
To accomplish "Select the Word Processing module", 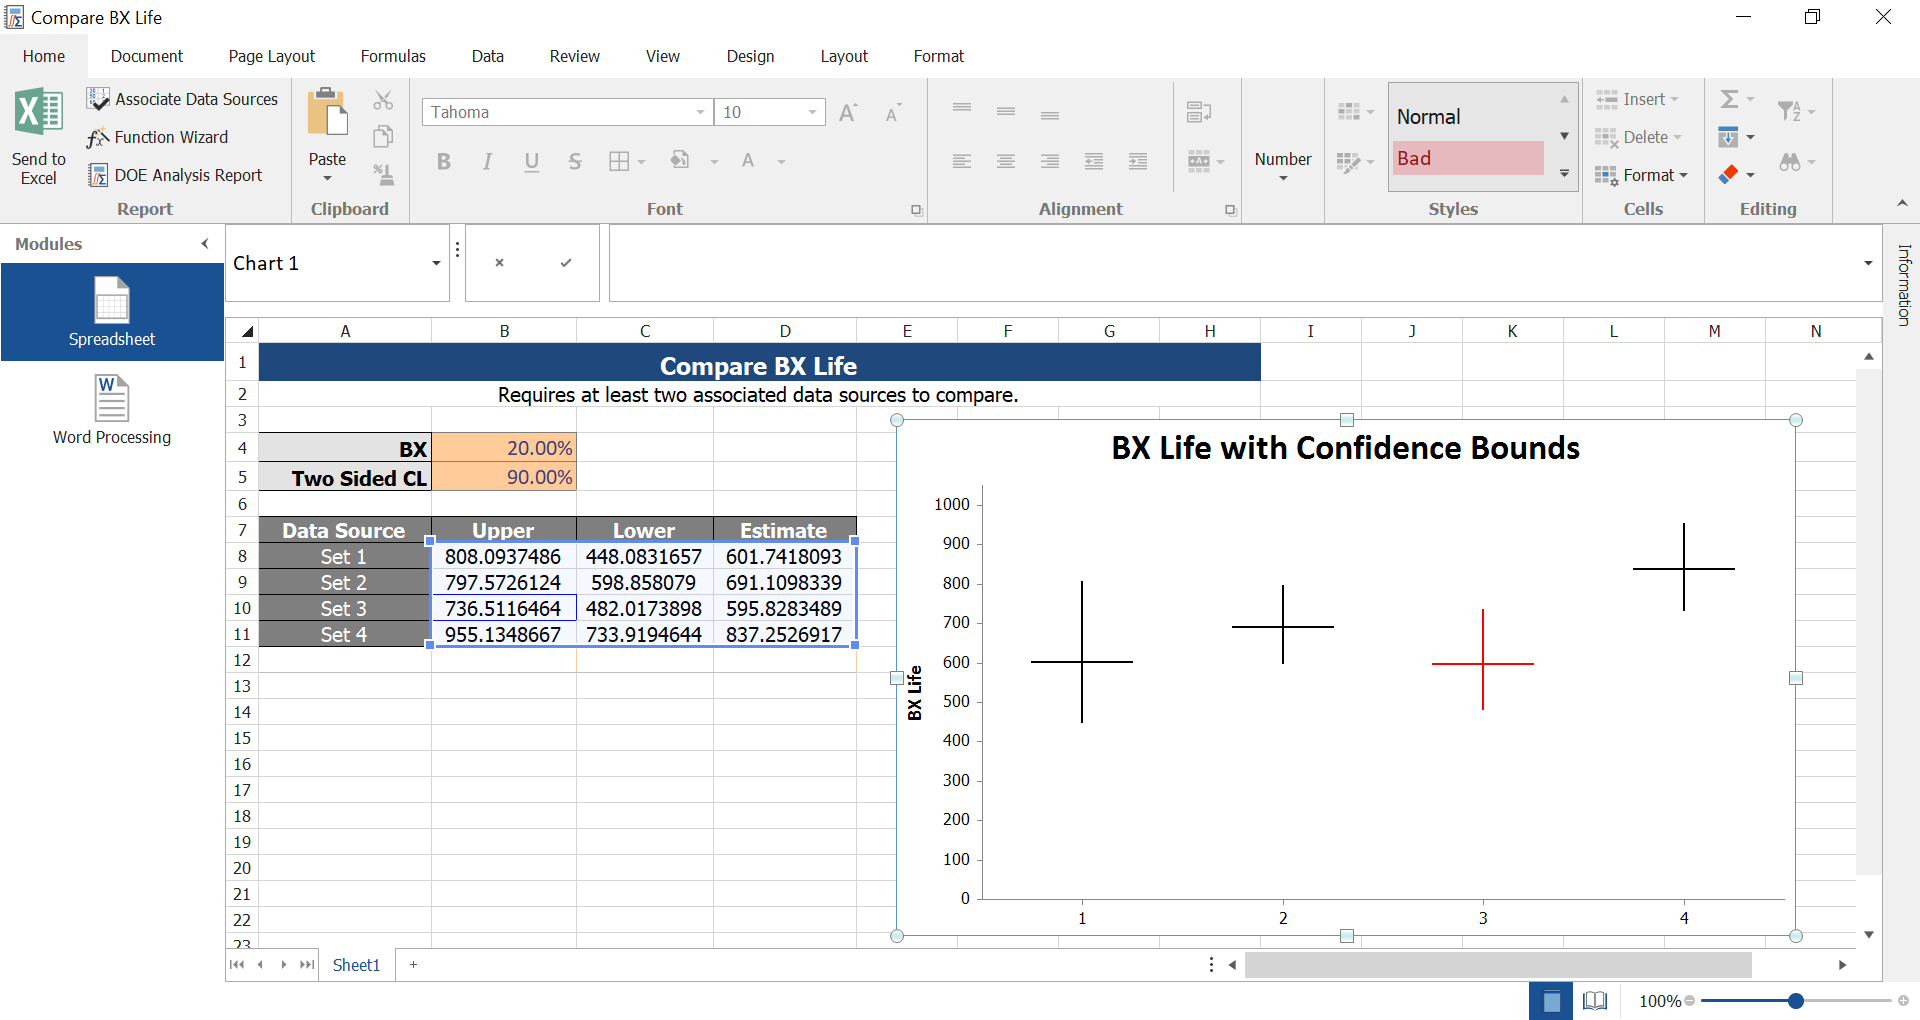I will [x=111, y=408].
